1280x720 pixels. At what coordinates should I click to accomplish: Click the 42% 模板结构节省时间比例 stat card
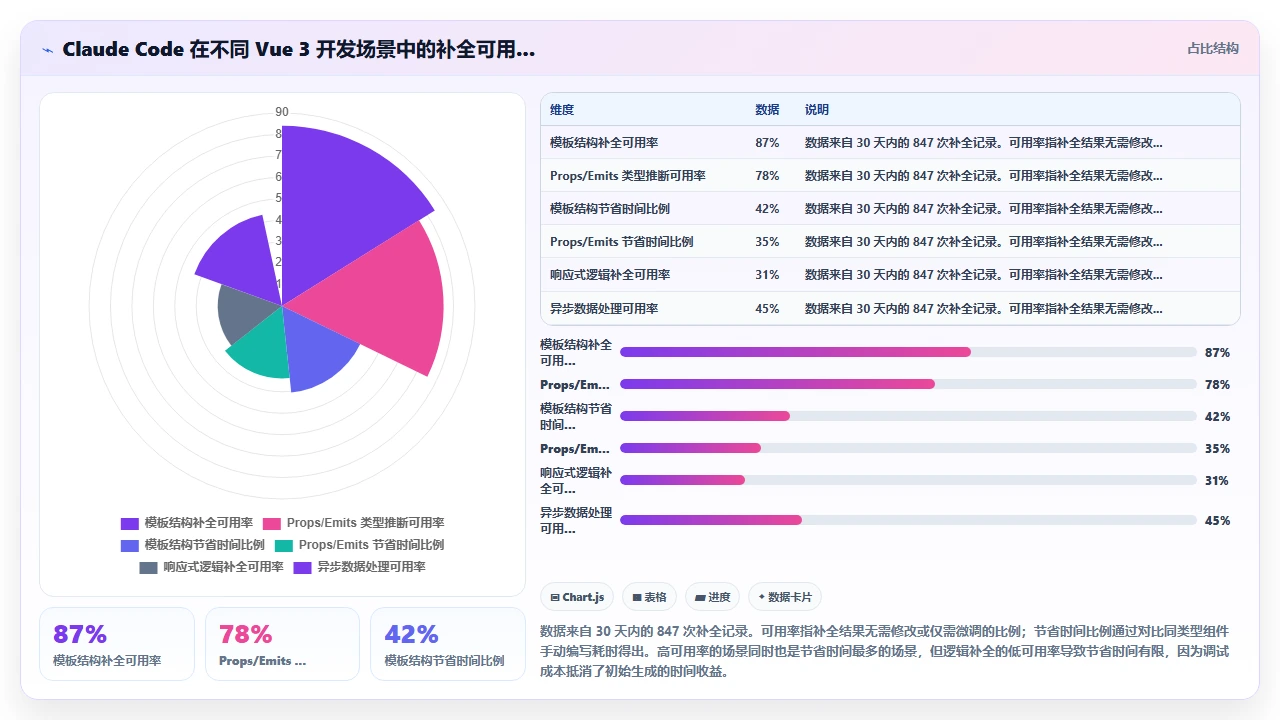click(x=448, y=644)
